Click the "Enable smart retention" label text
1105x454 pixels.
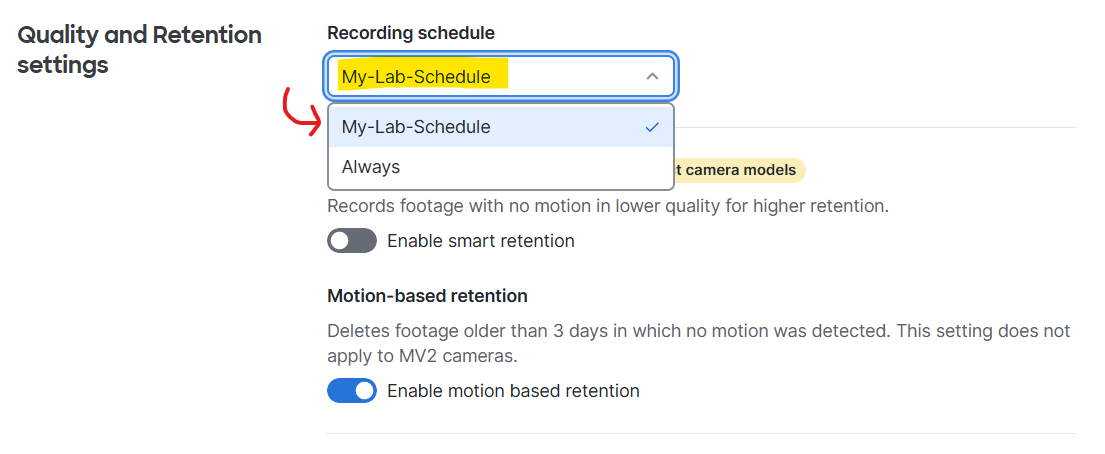tap(481, 241)
